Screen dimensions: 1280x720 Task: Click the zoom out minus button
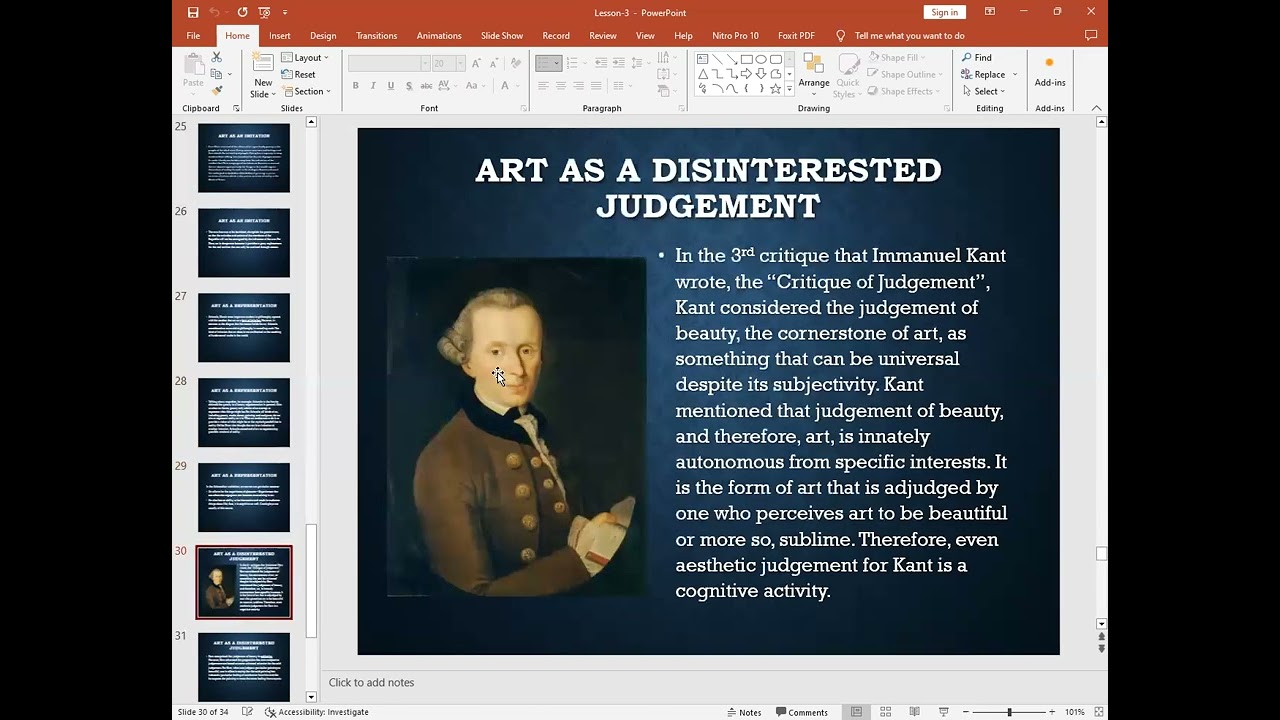pyautogui.click(x=966, y=712)
